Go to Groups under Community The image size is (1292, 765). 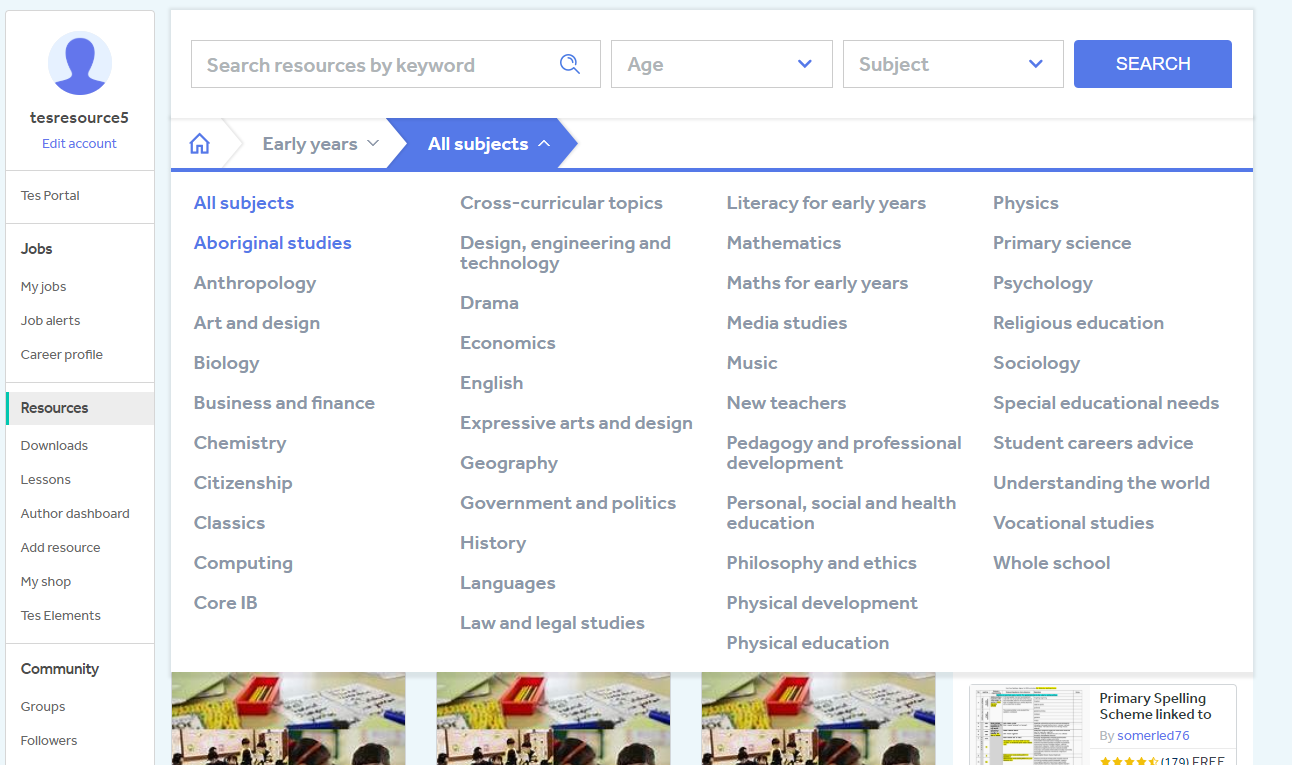[x=42, y=706]
